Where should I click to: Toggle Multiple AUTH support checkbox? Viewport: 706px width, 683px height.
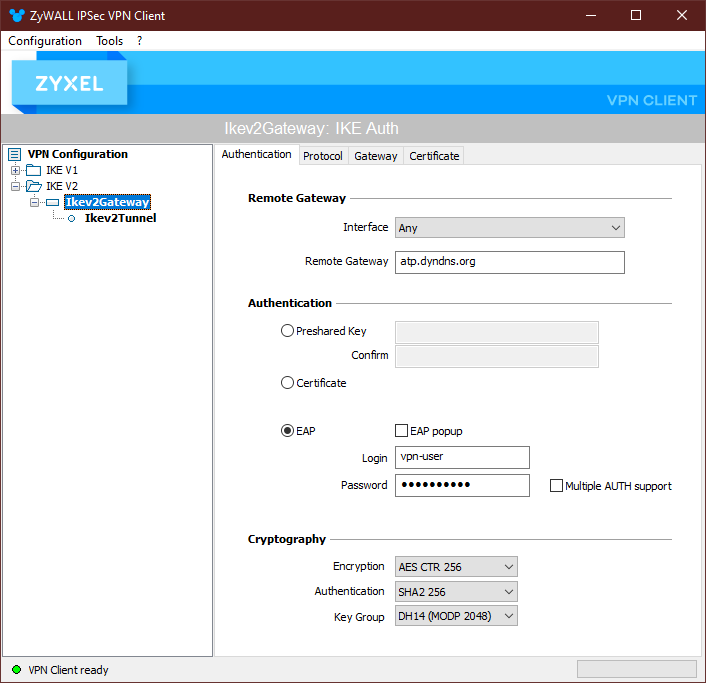click(557, 486)
